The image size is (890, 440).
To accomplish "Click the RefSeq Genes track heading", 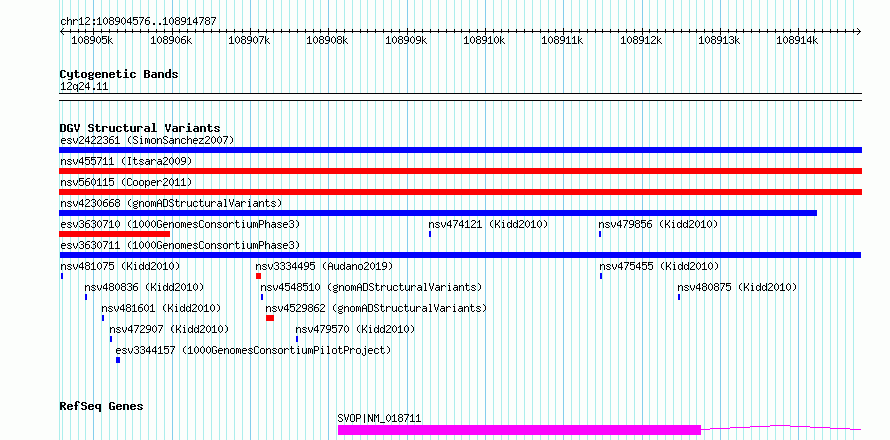I will coord(101,406).
